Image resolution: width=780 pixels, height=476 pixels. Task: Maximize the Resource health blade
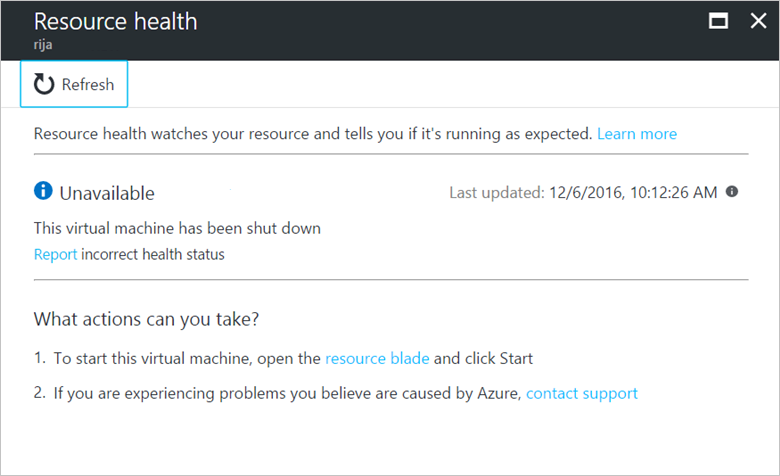click(717, 21)
